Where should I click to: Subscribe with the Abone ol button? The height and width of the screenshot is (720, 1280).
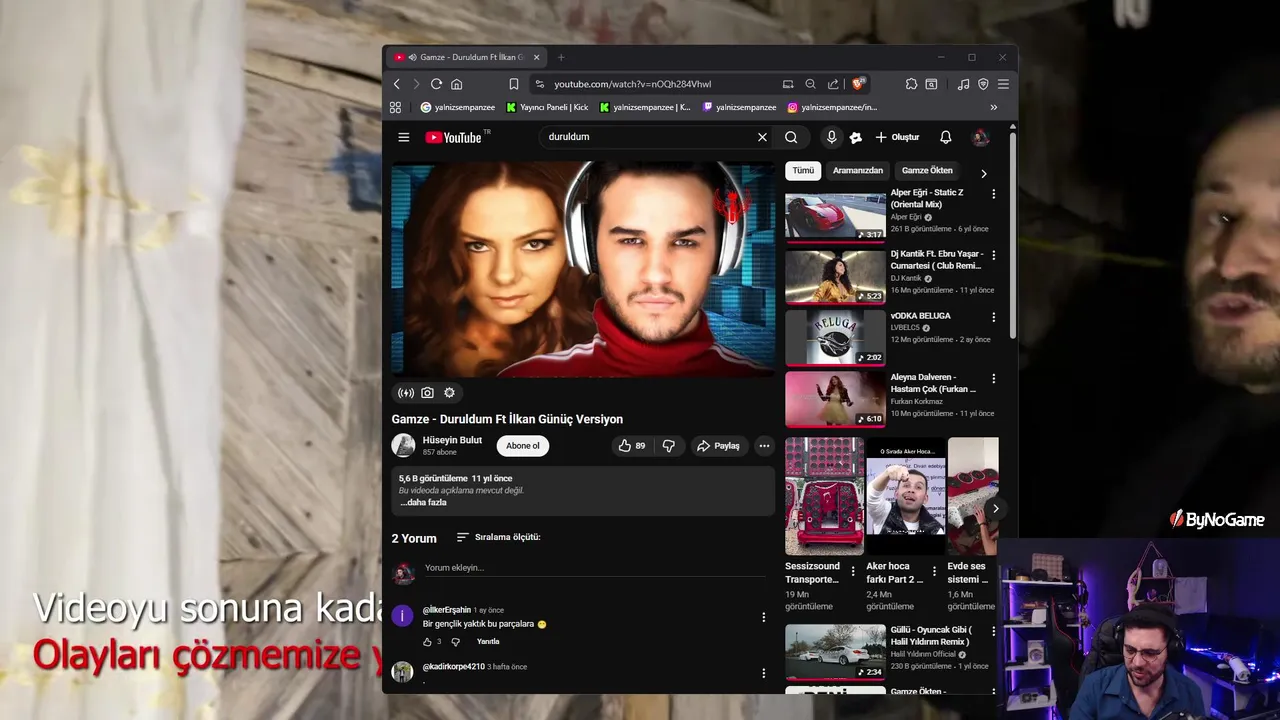[x=523, y=446]
